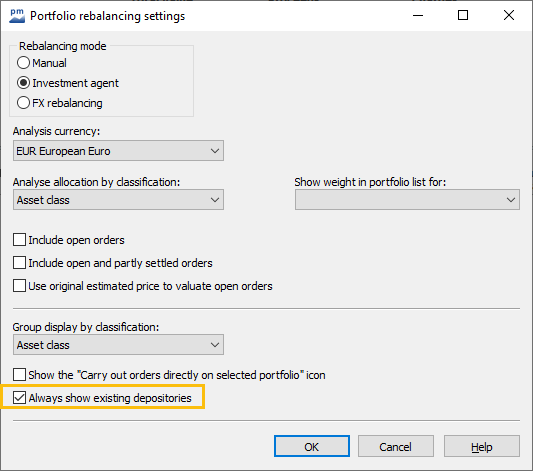Uncheck Always show existing depositories
Viewport: 533px width, 471px height.
(x=19, y=398)
